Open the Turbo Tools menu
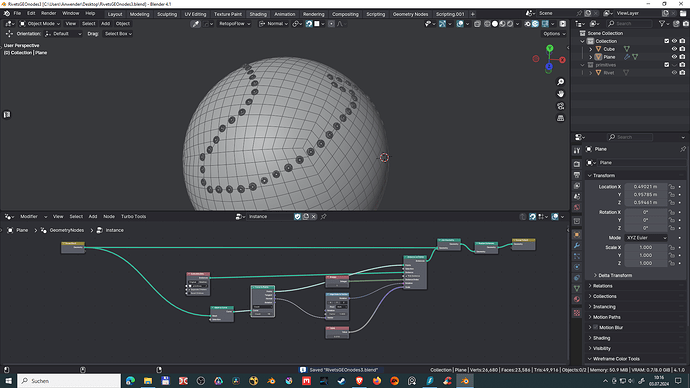 pyautogui.click(x=133, y=216)
